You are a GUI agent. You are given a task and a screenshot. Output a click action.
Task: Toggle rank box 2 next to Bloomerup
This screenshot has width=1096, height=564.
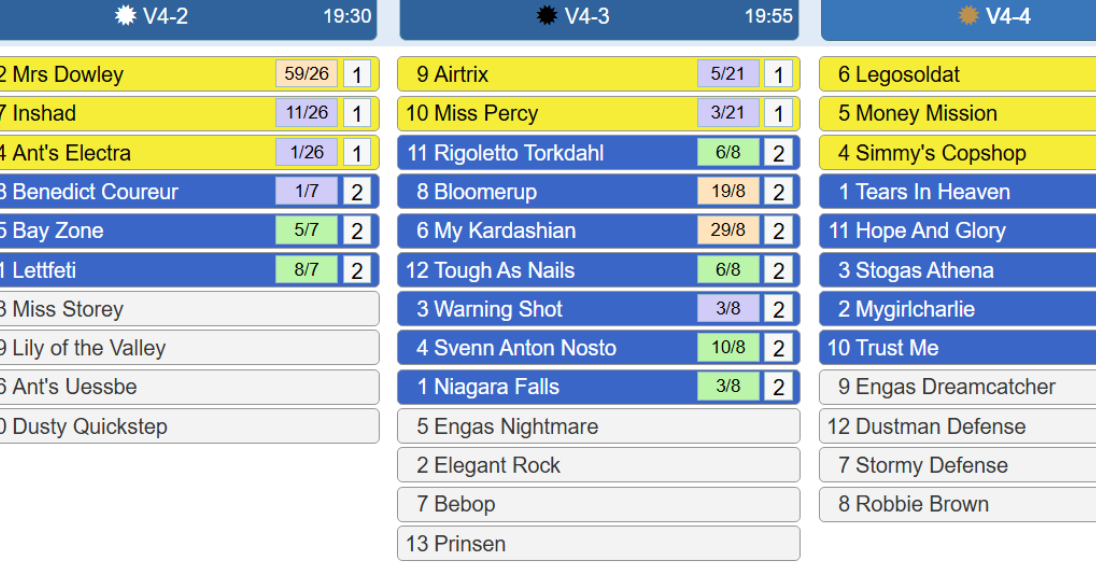pos(778,191)
